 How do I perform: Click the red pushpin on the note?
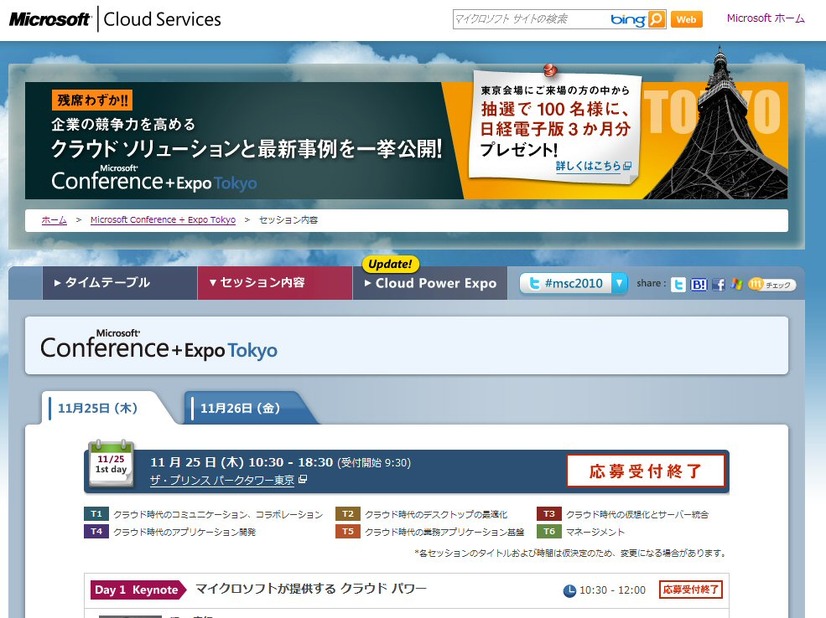pyautogui.click(x=550, y=70)
